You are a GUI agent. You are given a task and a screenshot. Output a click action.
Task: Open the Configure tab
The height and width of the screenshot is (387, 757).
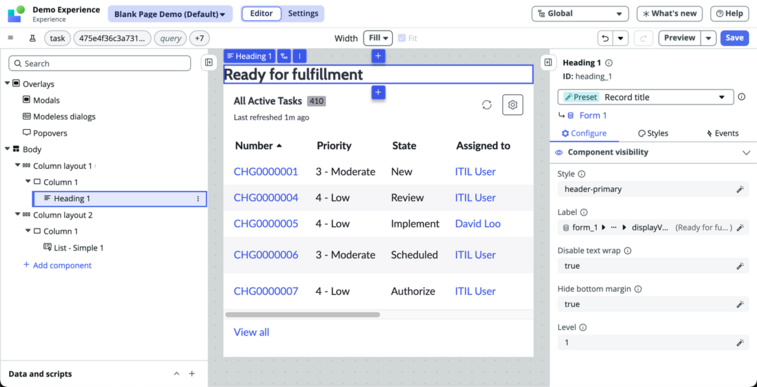coord(584,133)
